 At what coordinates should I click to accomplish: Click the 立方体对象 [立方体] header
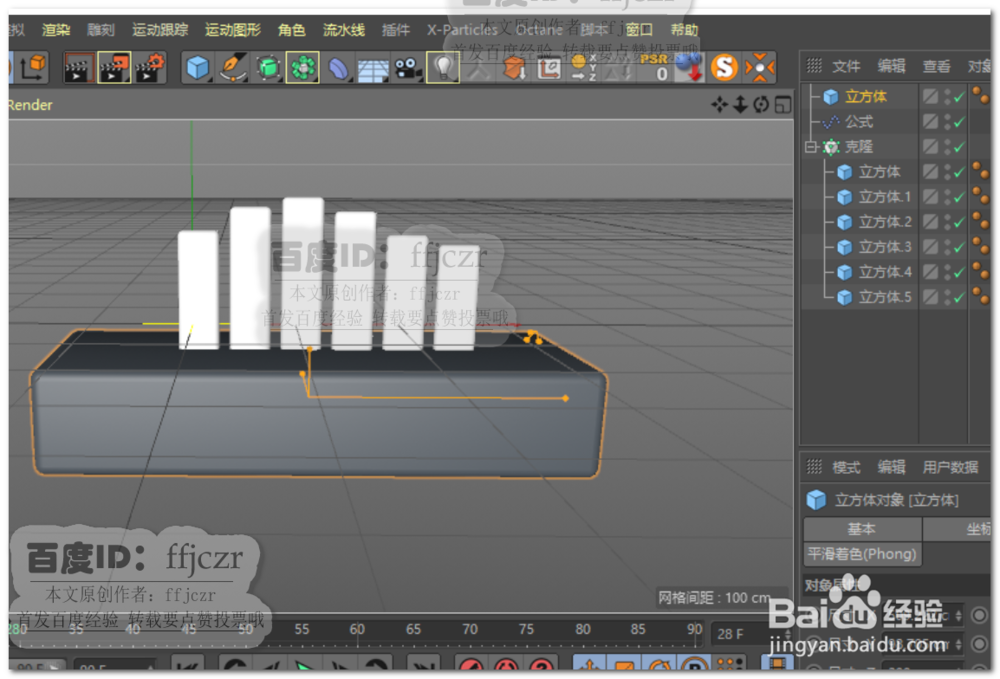896,500
